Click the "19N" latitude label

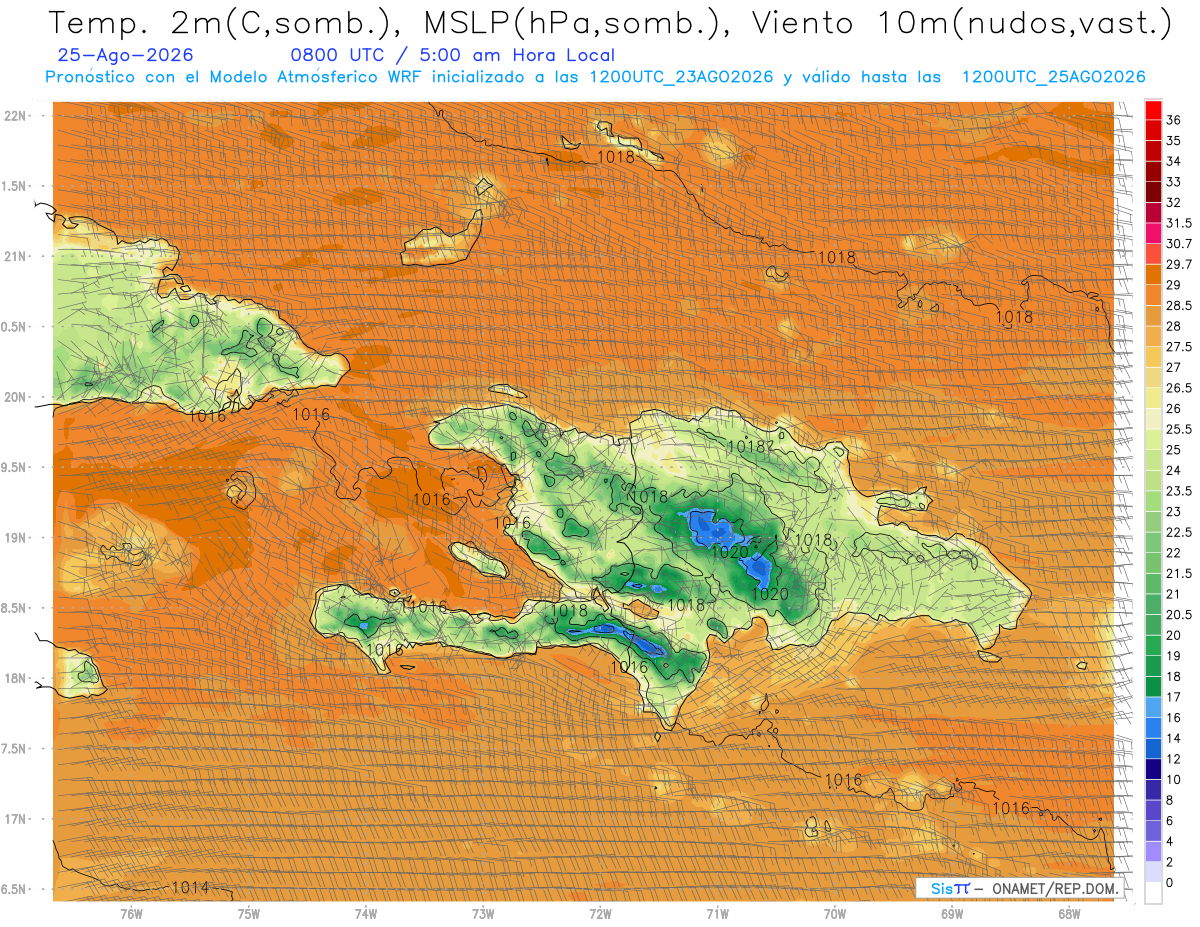16,538
